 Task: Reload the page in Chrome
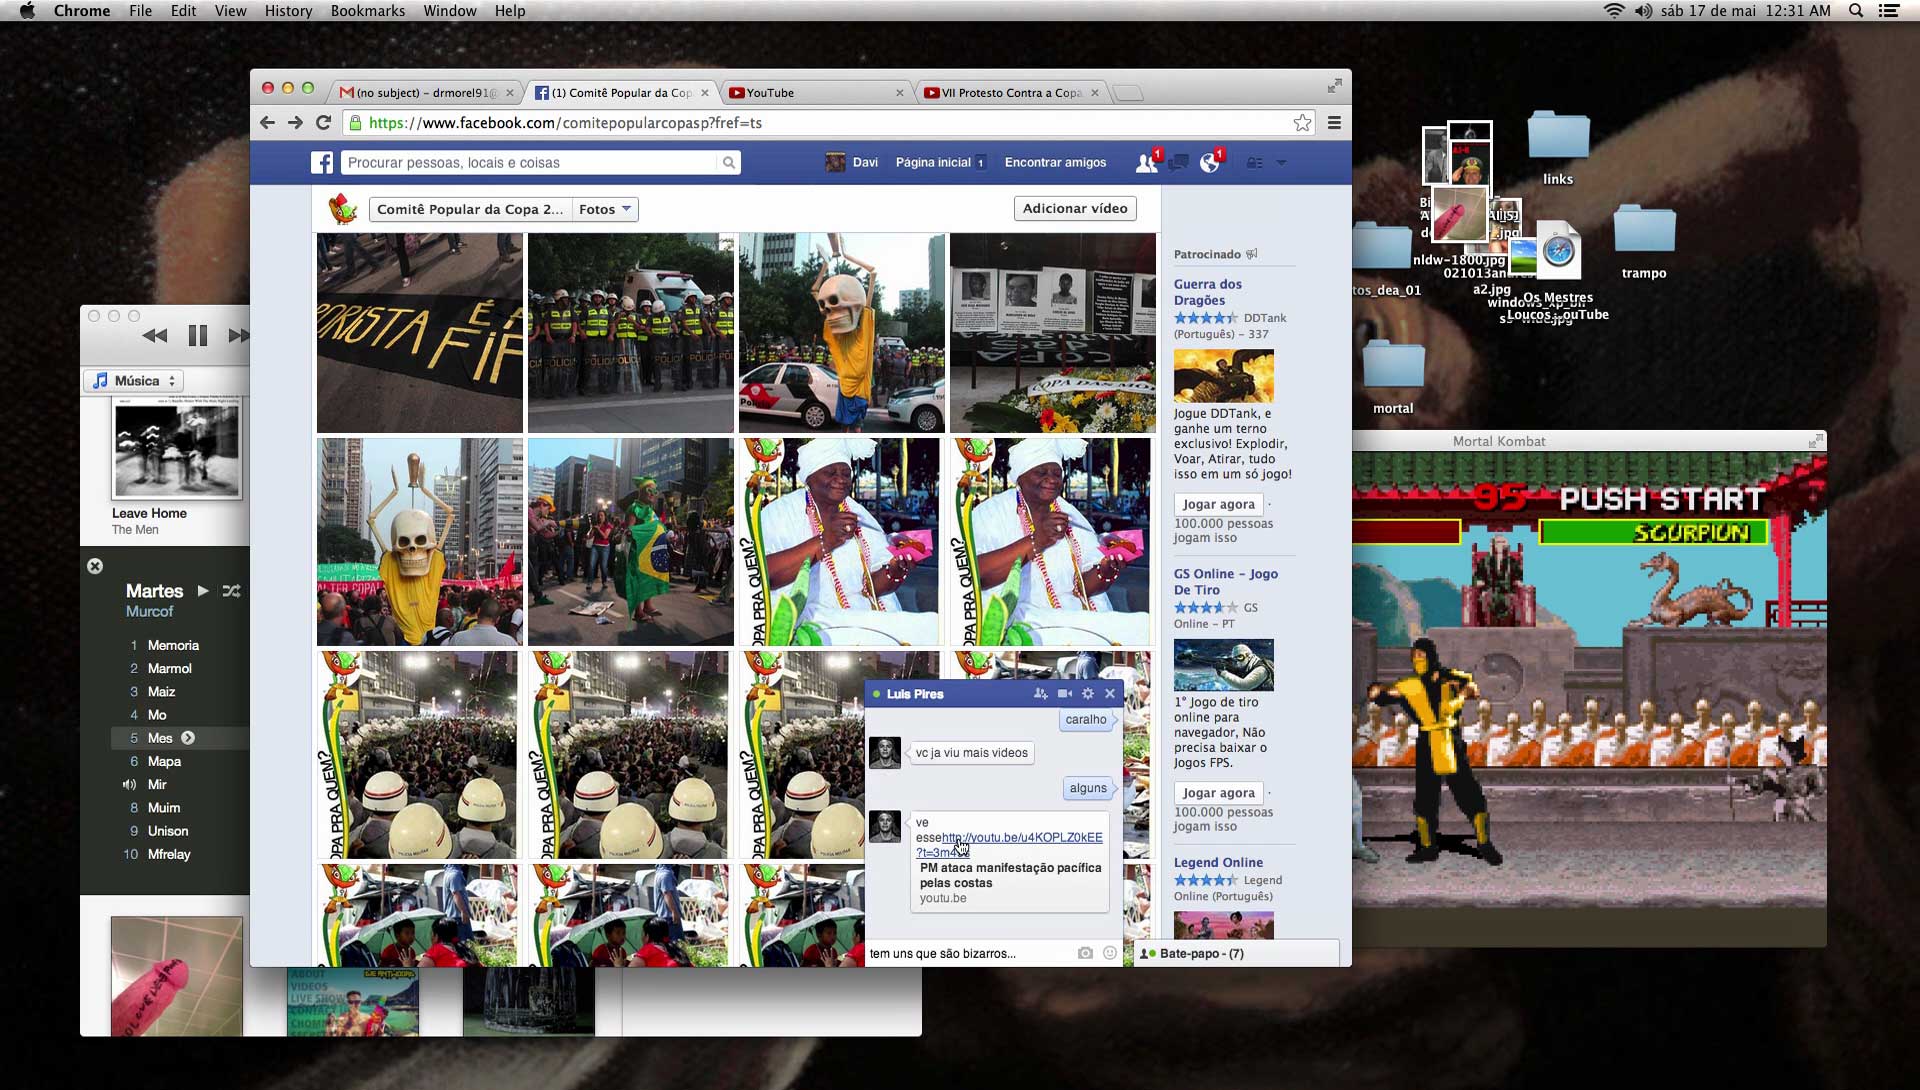click(x=323, y=123)
